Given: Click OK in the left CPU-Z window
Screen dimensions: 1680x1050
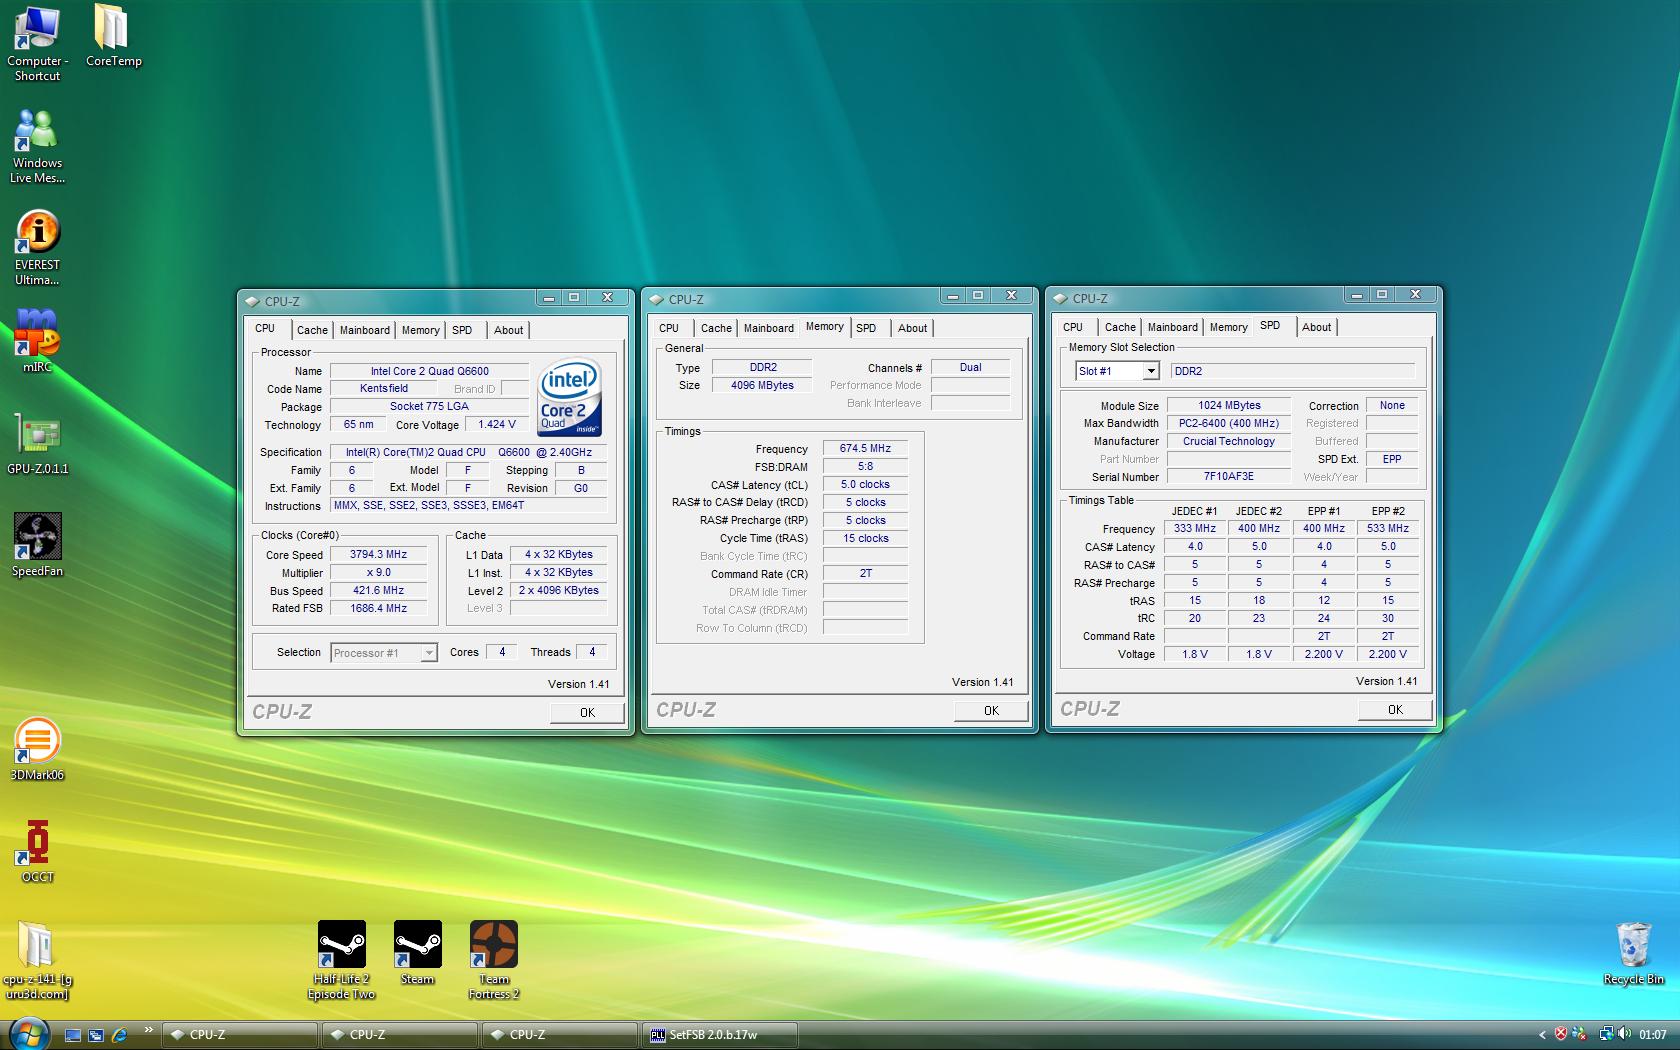Looking at the screenshot, I should click(x=587, y=713).
